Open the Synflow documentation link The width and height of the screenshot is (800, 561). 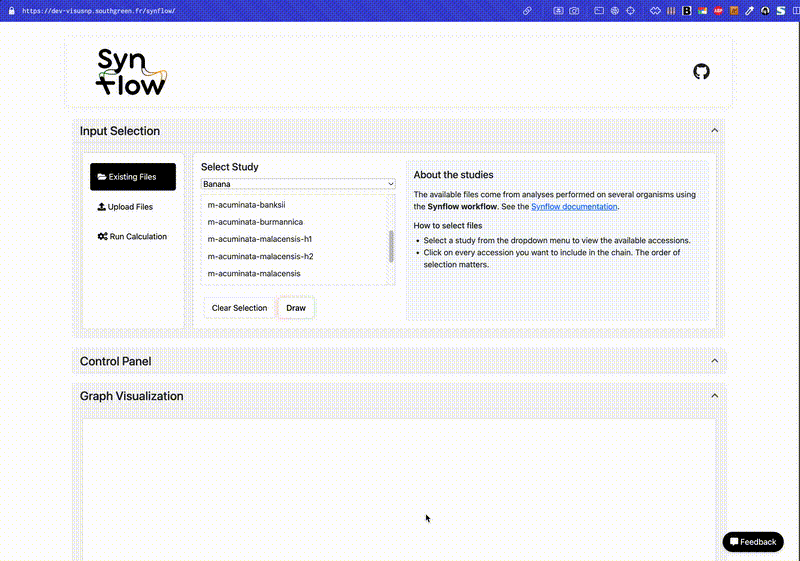pos(574,207)
